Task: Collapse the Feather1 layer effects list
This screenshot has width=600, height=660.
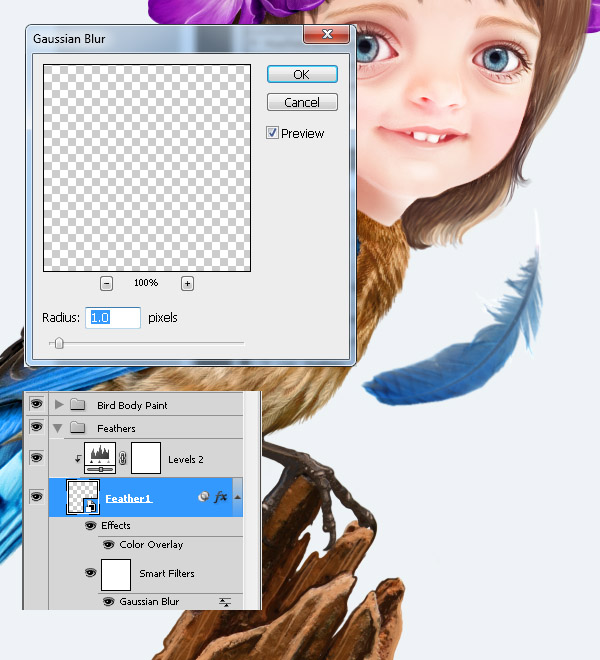Action: coord(237,497)
